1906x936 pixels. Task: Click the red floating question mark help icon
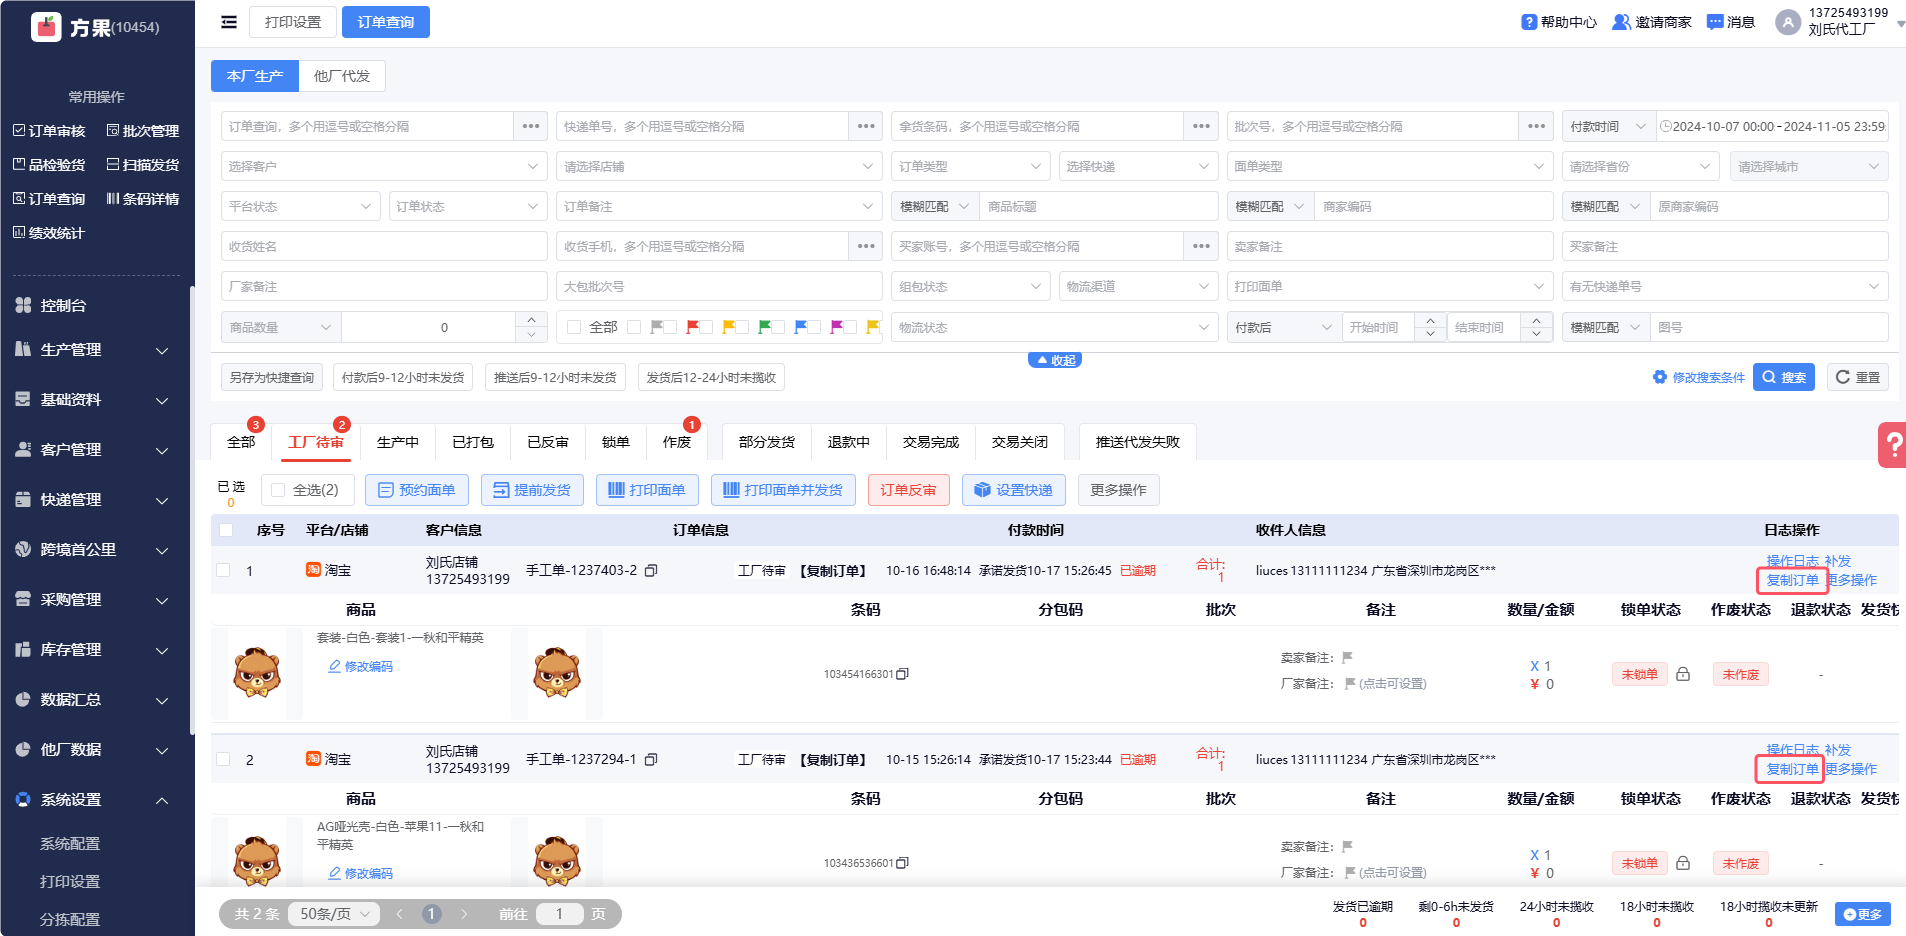tap(1892, 444)
